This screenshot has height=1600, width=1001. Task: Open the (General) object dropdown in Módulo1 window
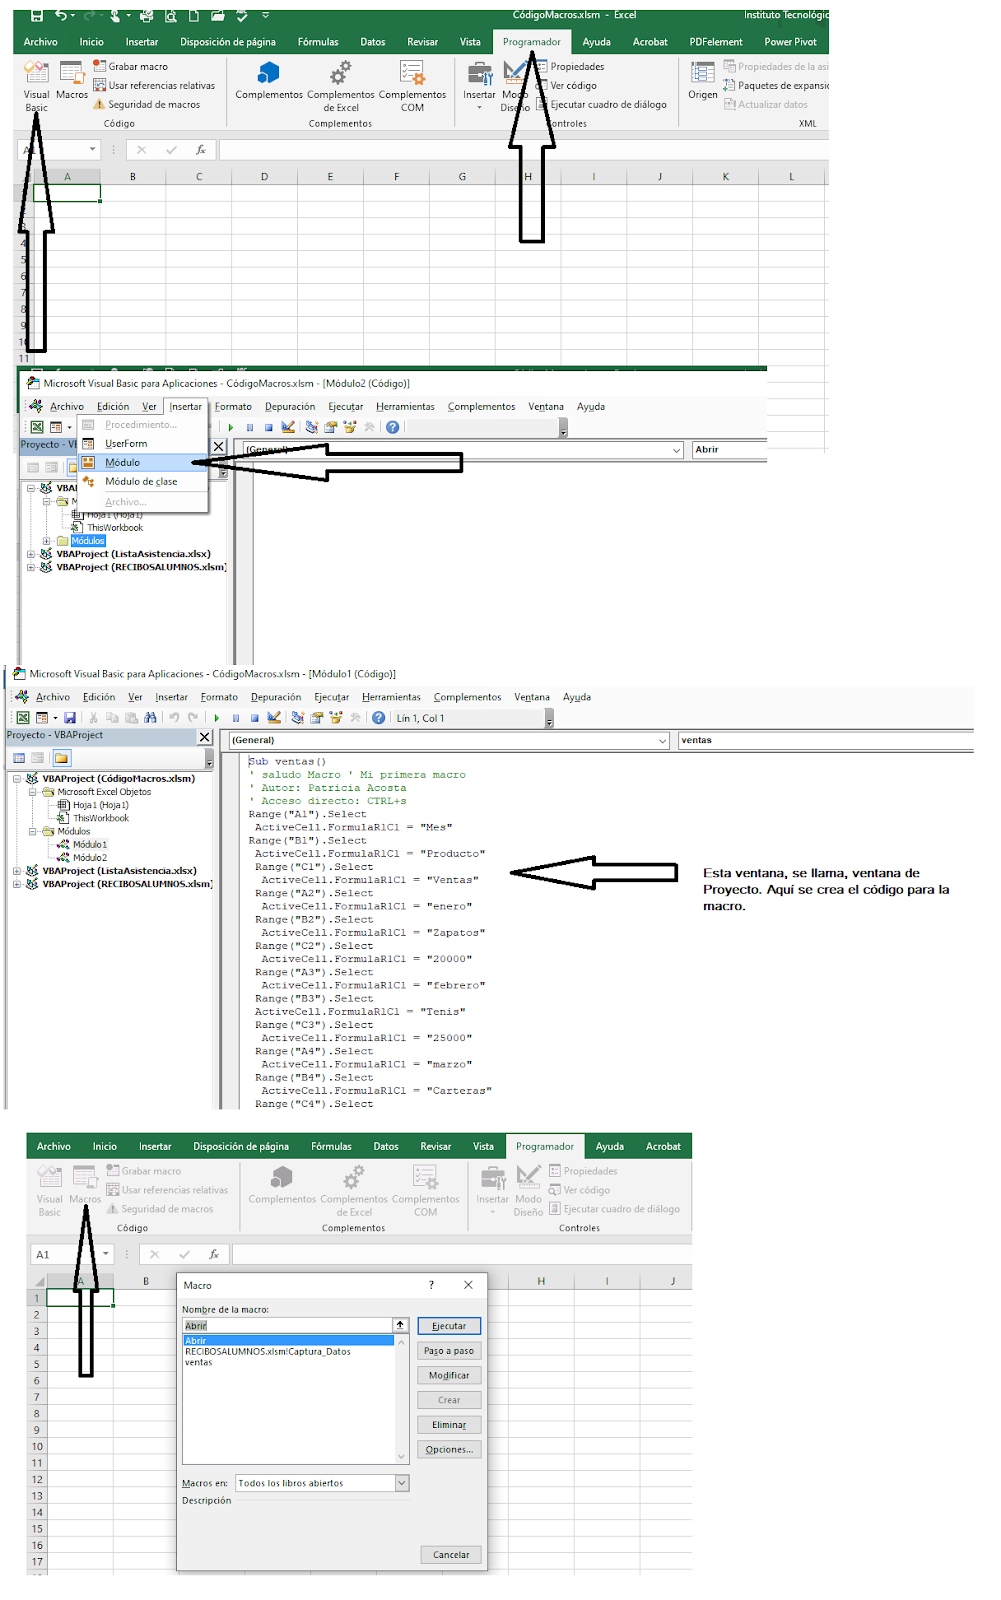click(662, 741)
